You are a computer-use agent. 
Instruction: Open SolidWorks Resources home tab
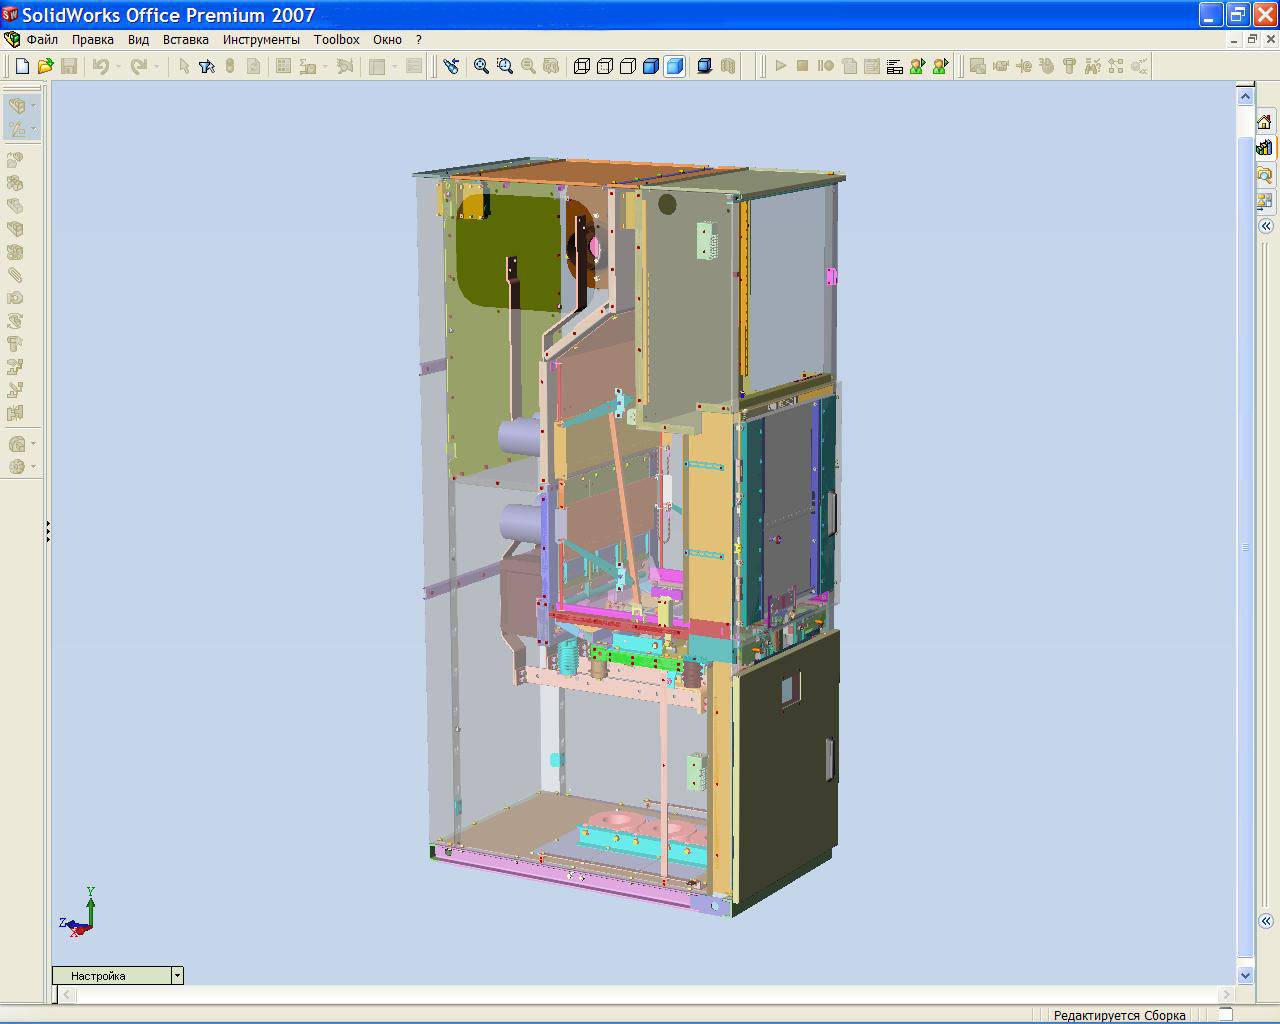[1265, 122]
